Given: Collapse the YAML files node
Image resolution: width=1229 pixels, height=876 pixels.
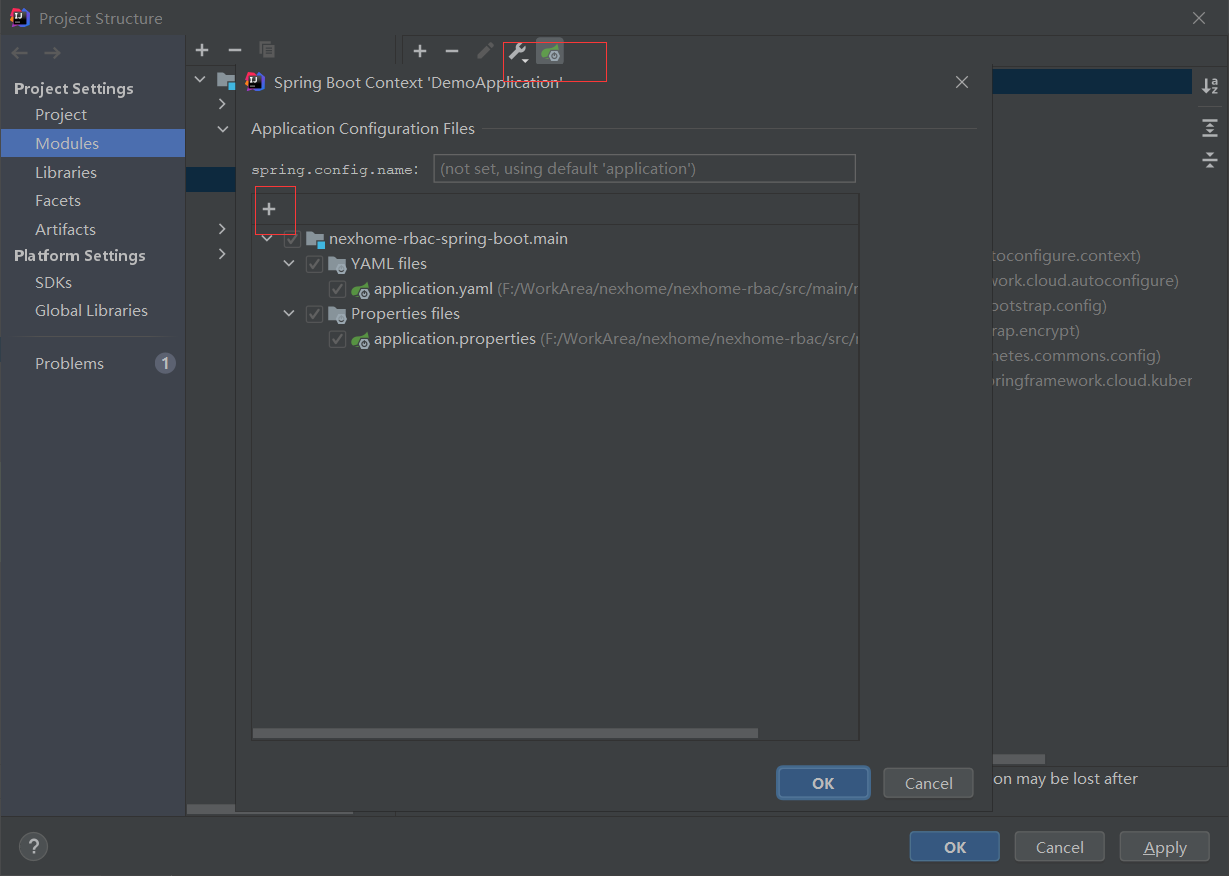Looking at the screenshot, I should tap(289, 264).
